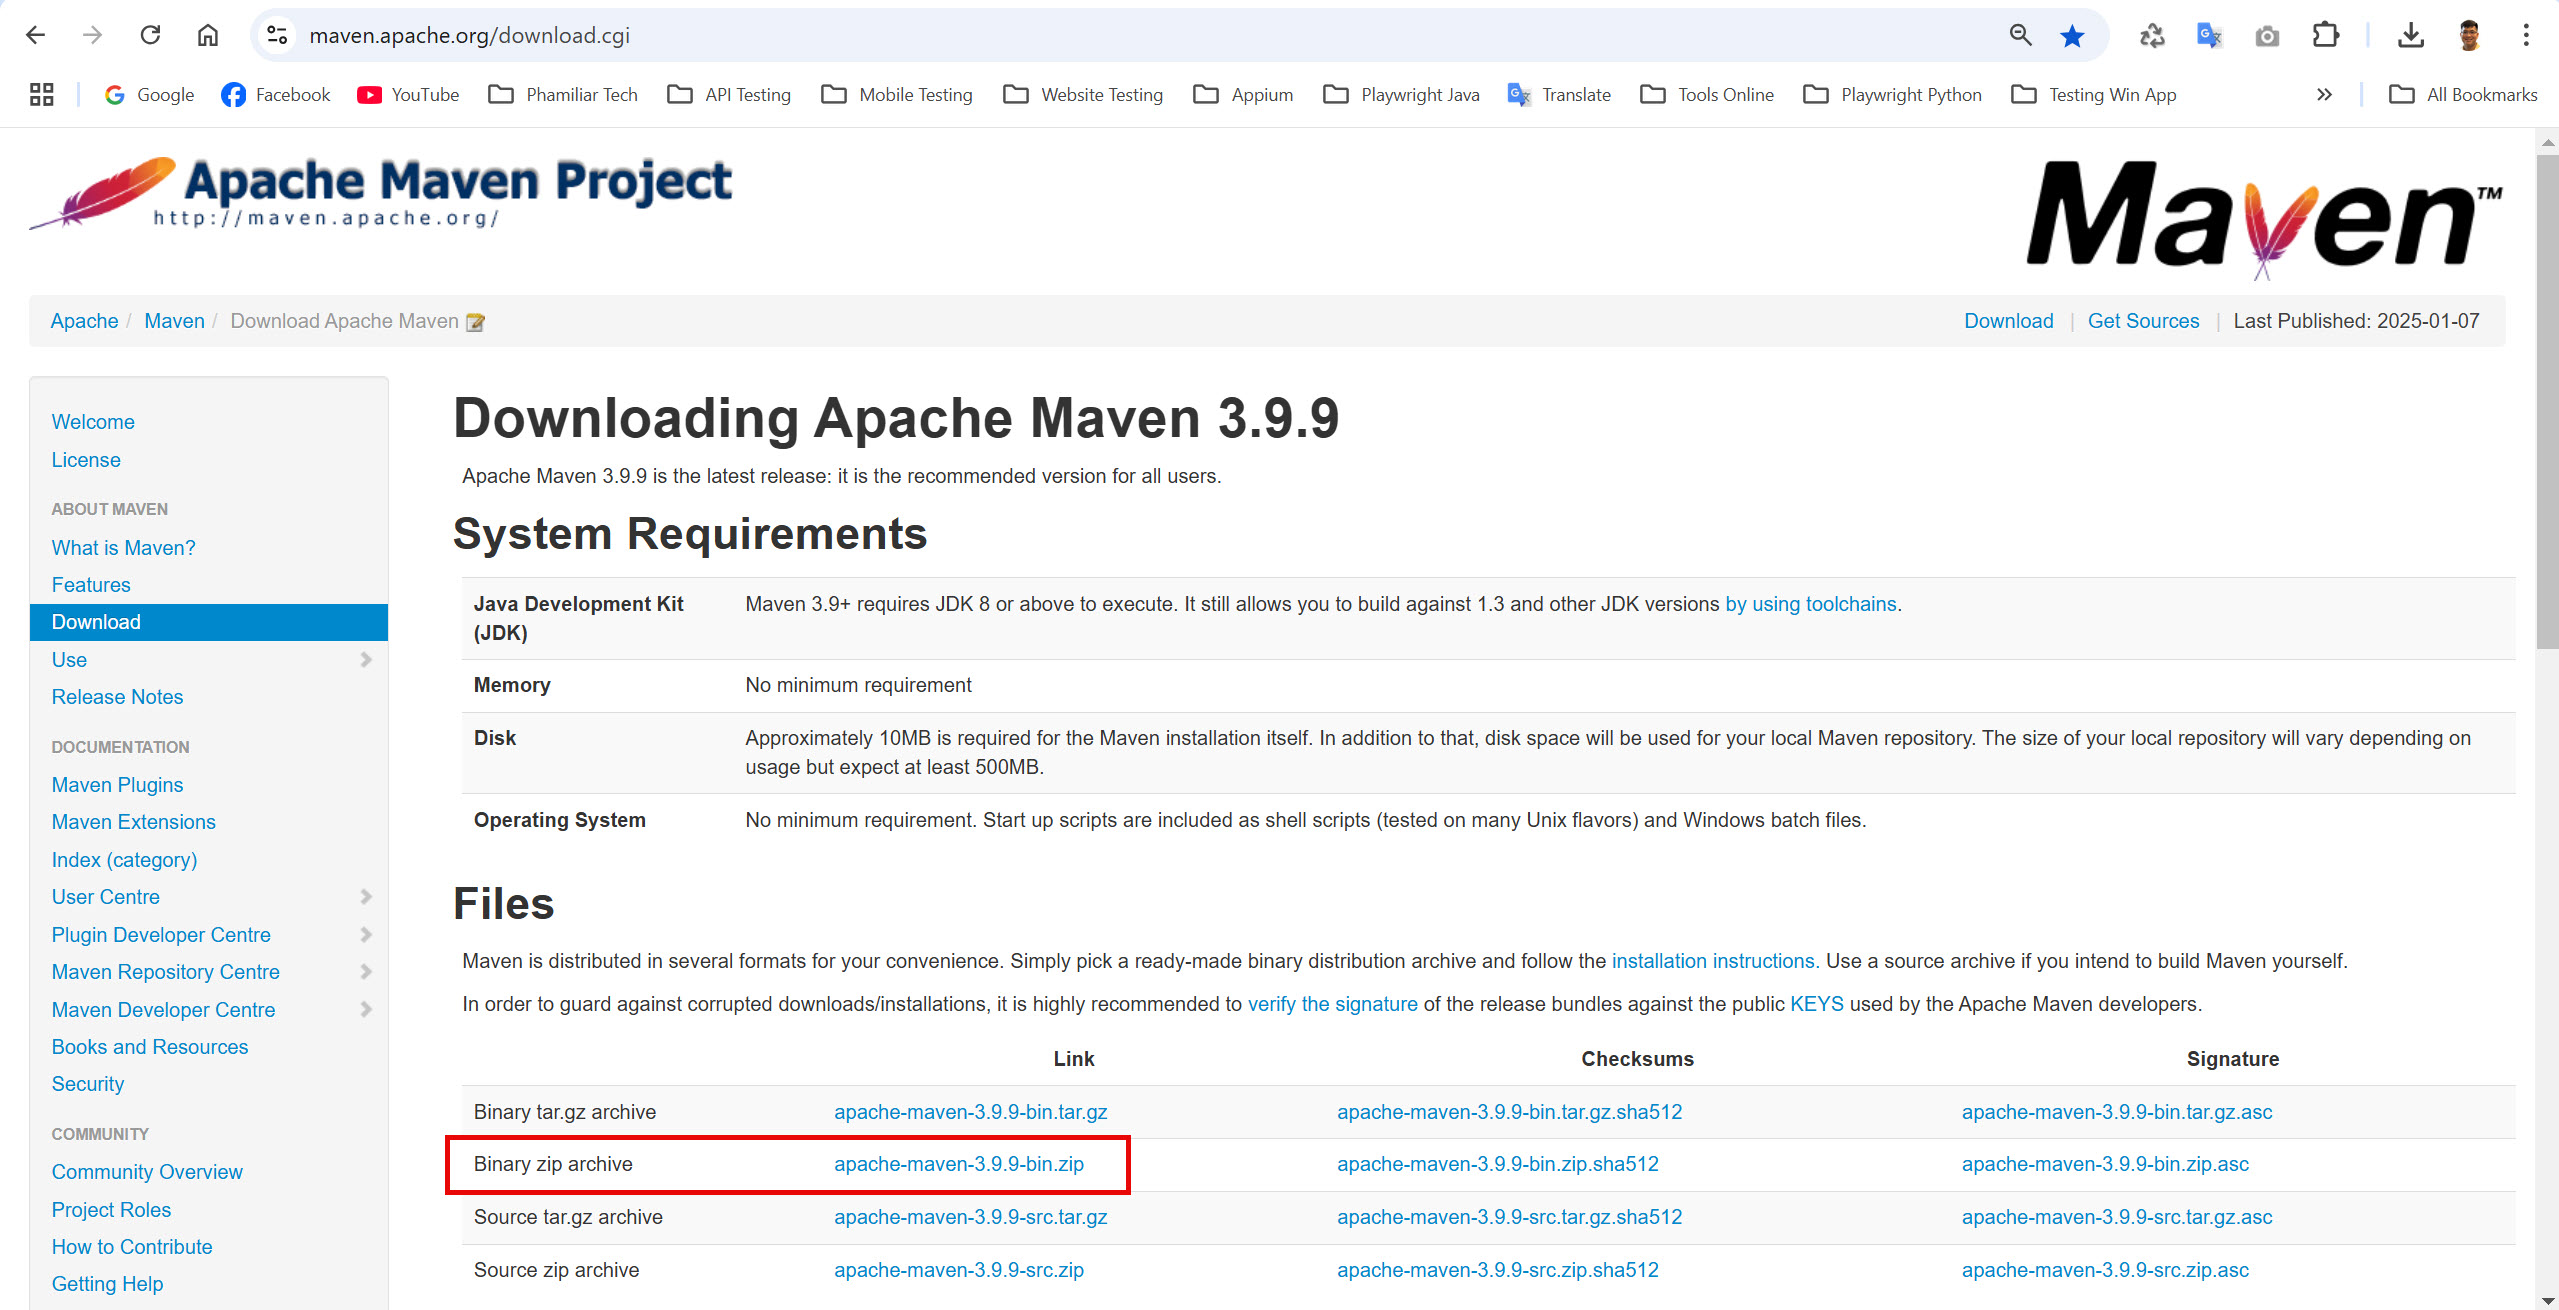
Task: Click the Apache breadcrumb link
Action: (x=84, y=321)
